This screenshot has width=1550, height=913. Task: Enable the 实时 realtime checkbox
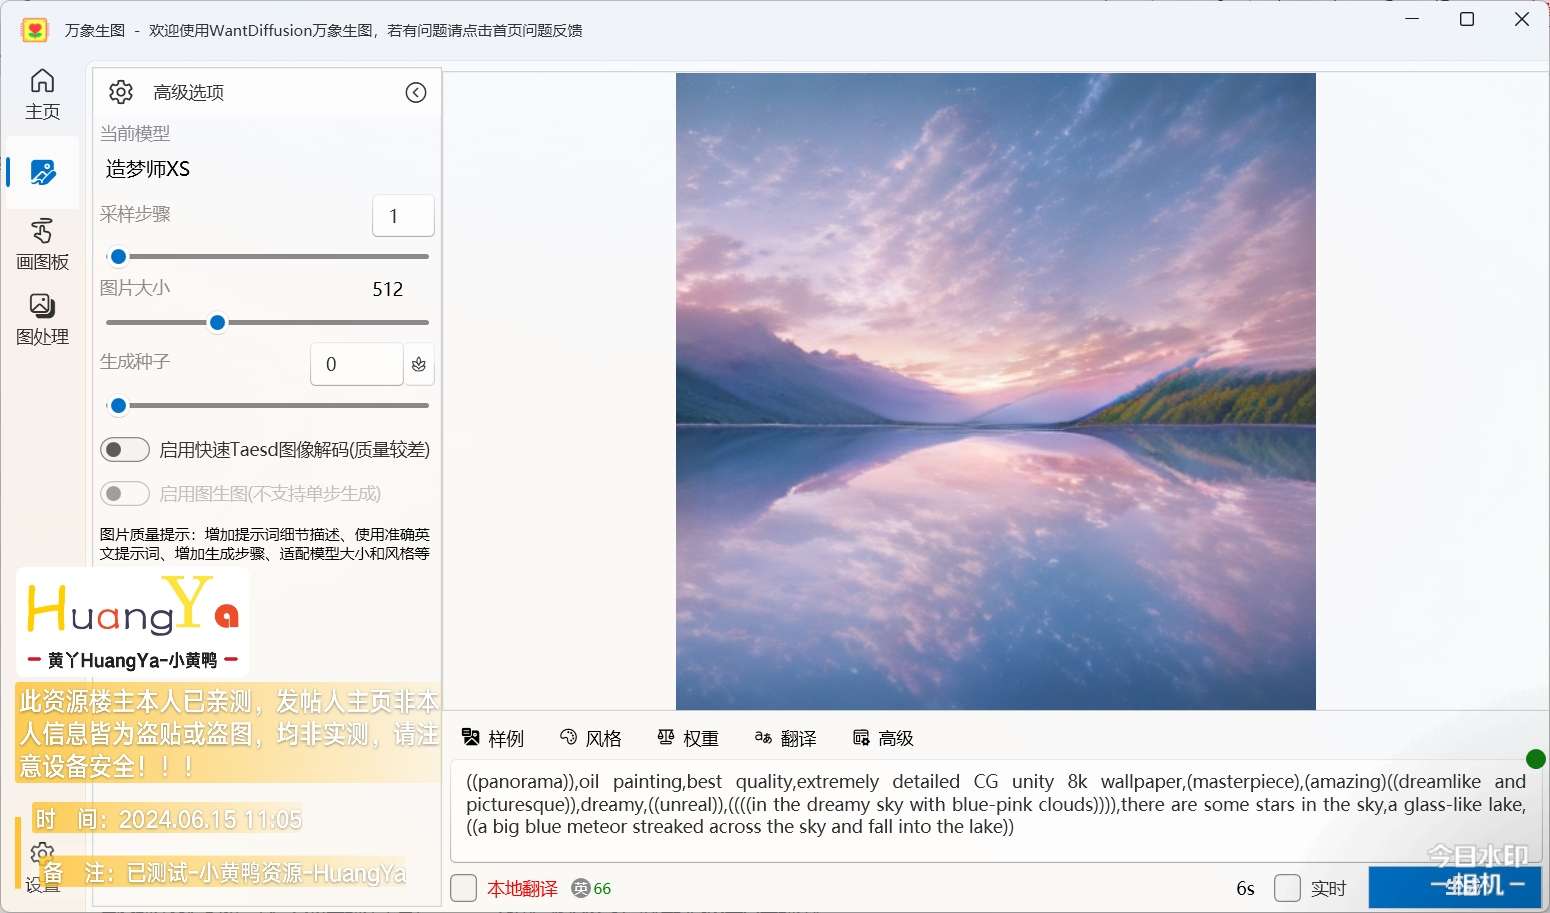(x=1287, y=888)
